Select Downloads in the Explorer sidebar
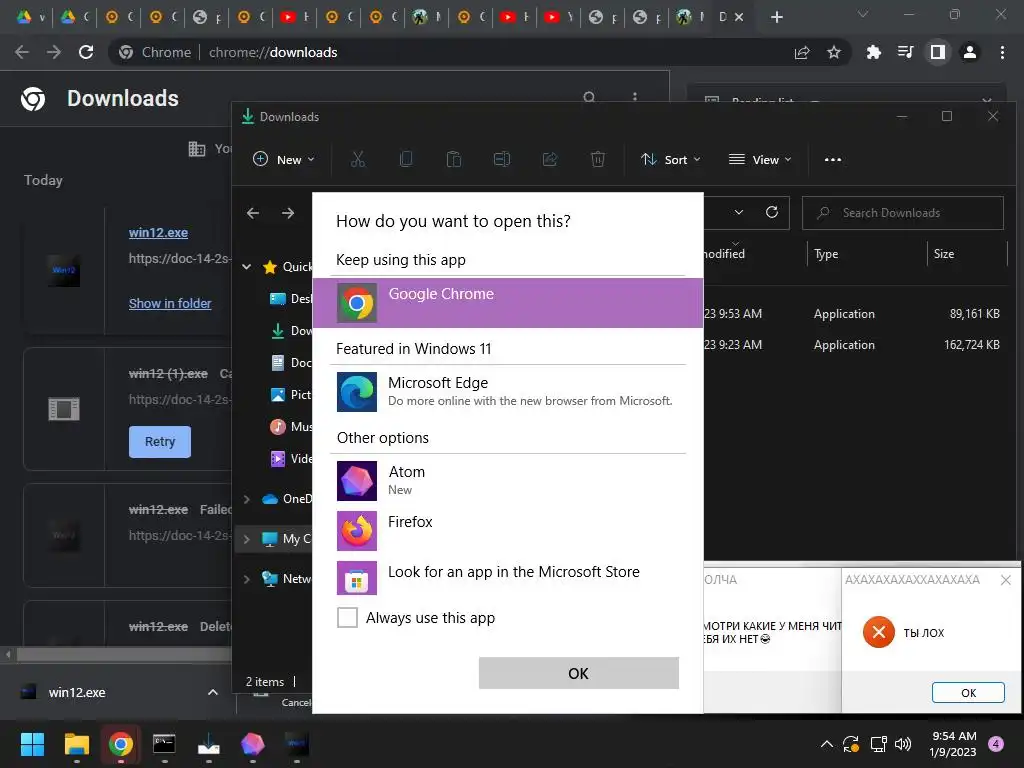This screenshot has width=1024, height=768. [291, 330]
